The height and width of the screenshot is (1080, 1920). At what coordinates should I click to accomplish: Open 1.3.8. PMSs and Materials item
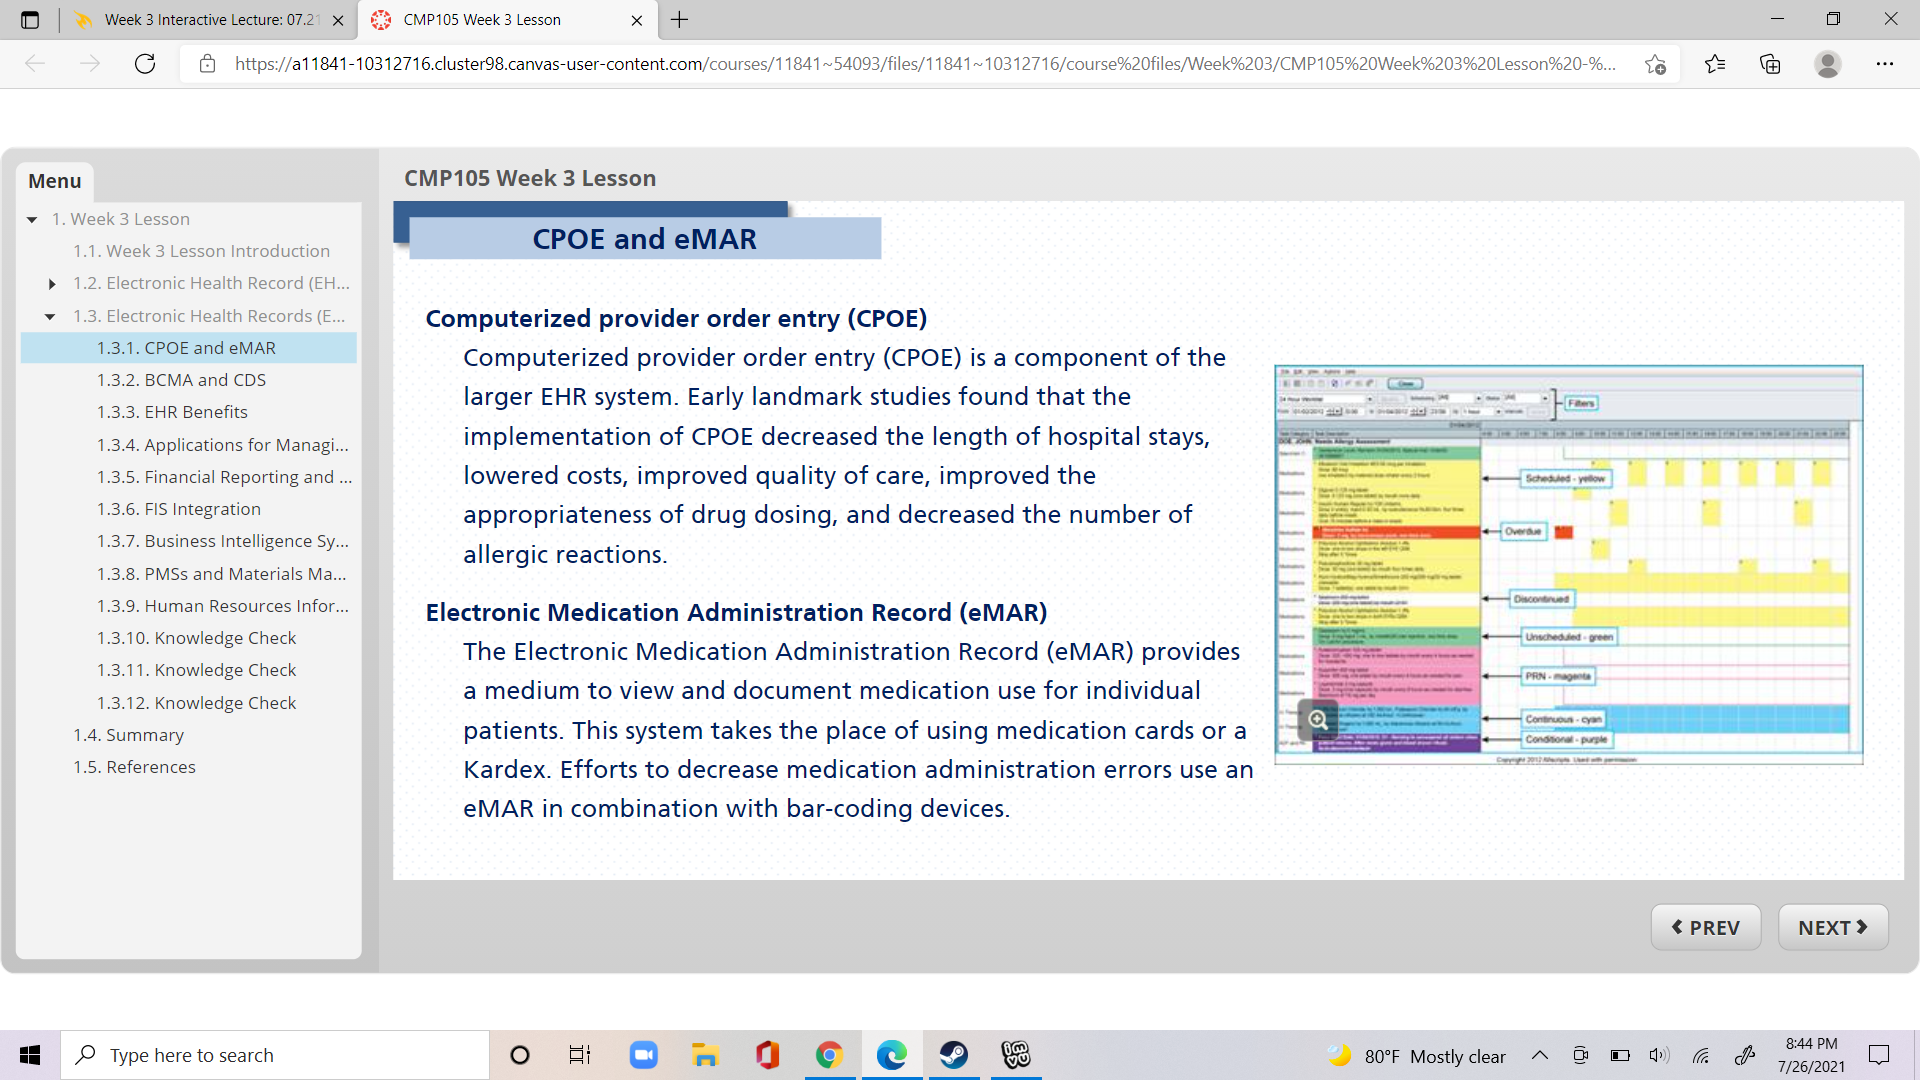point(221,574)
